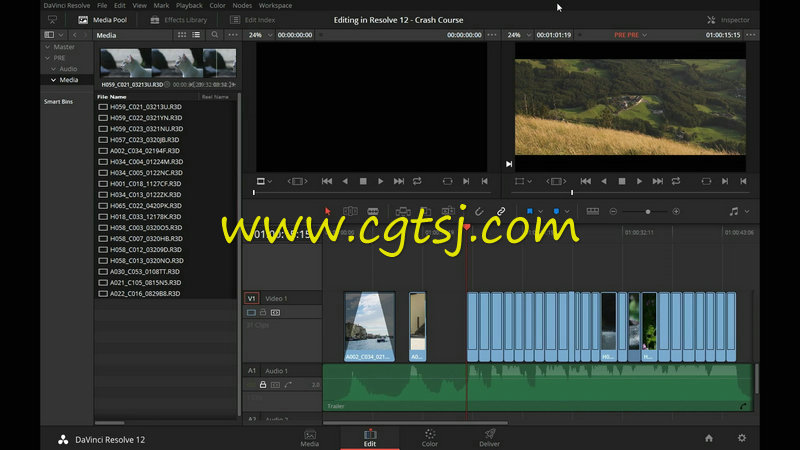
Task: Select the red arrow Selection tool
Action: tap(328, 211)
